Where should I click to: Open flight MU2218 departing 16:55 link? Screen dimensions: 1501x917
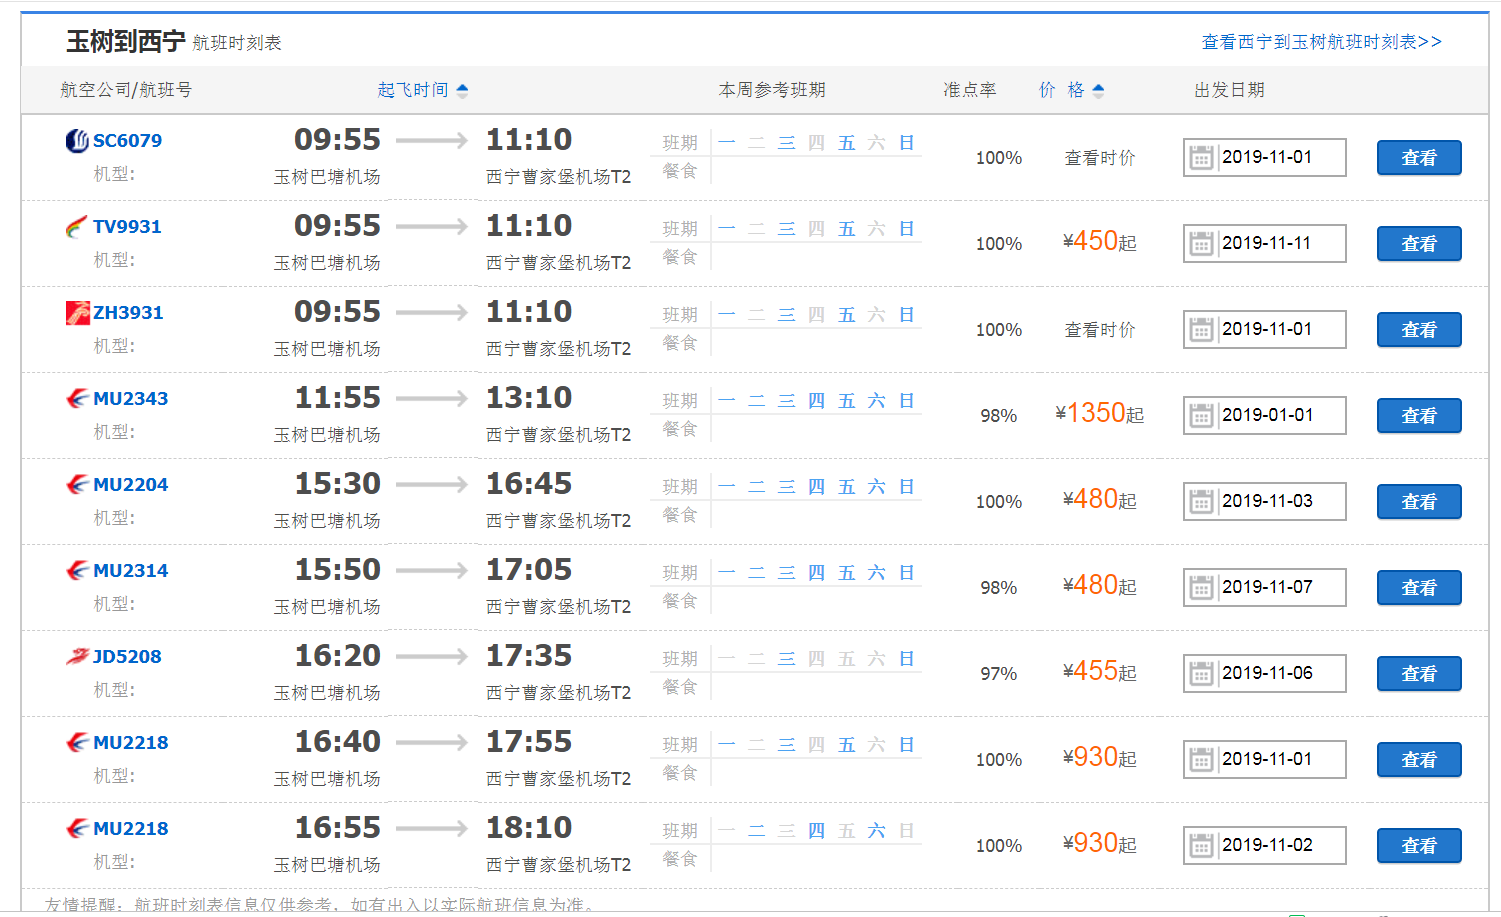coord(130,829)
